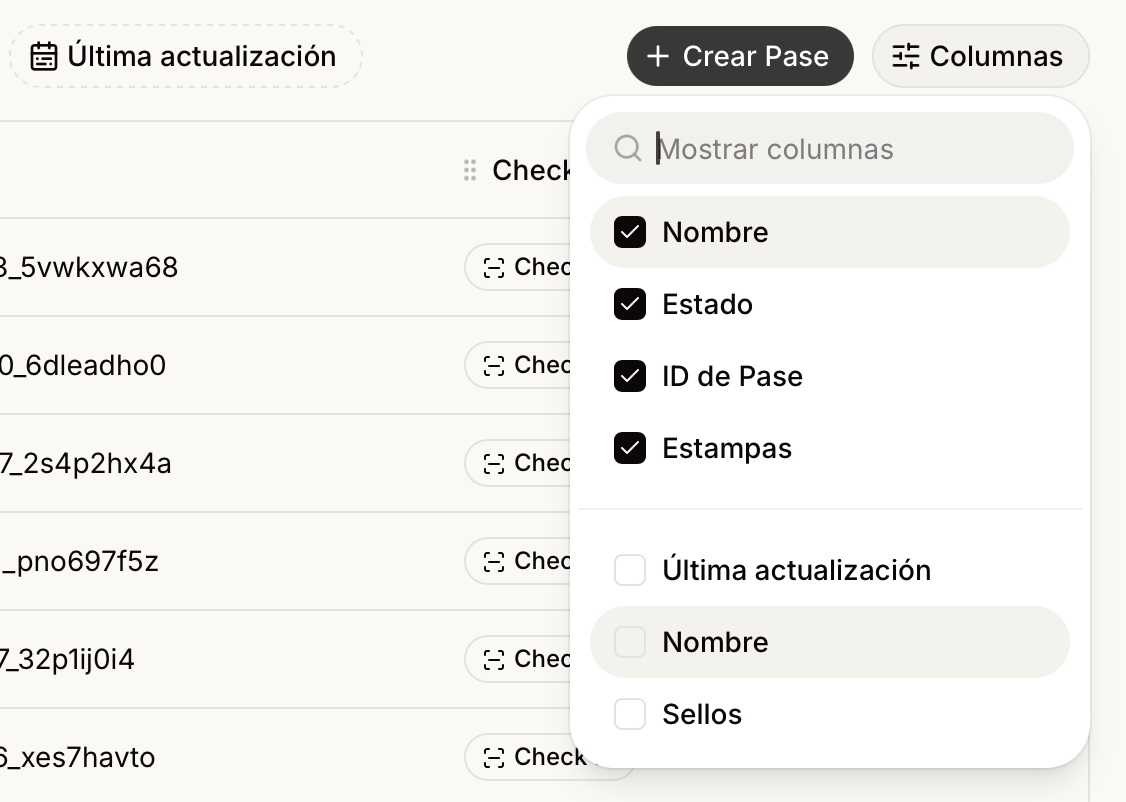Click the calendar icon beside Última actualización
Screen dimensions: 1126x802
click(44, 57)
